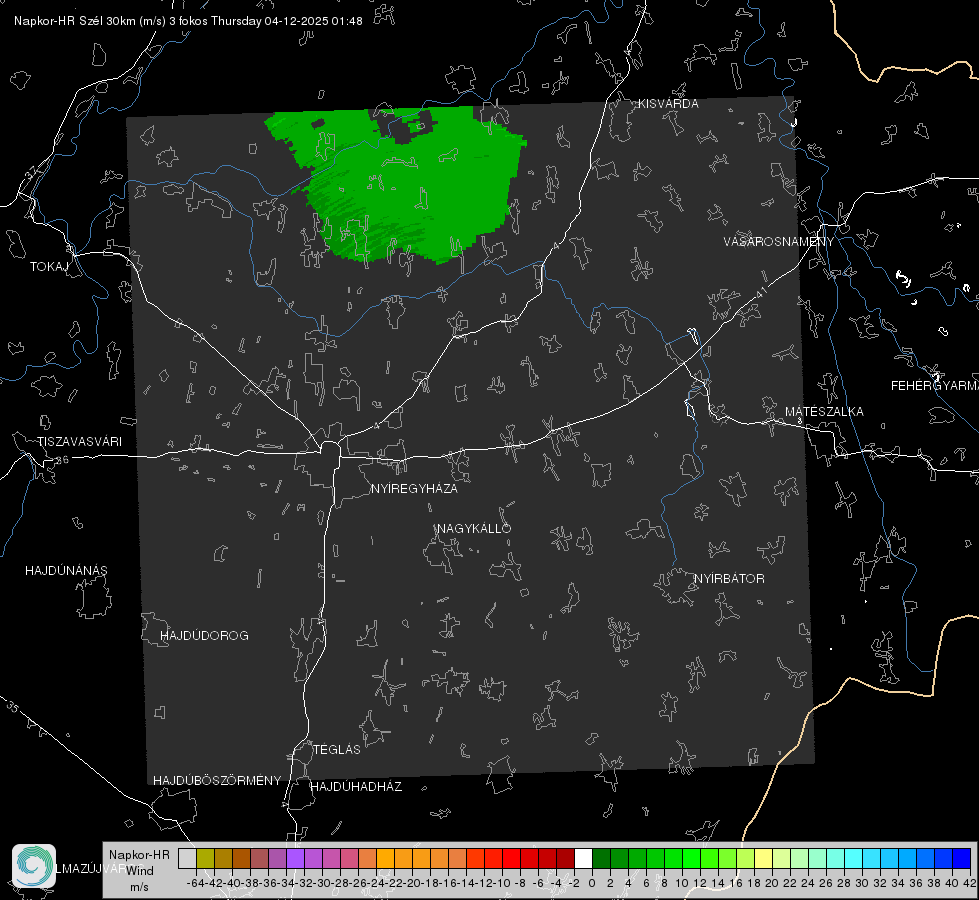Click the '42' value at the legend's right end
This screenshot has height=900, width=979.
[x=969, y=883]
